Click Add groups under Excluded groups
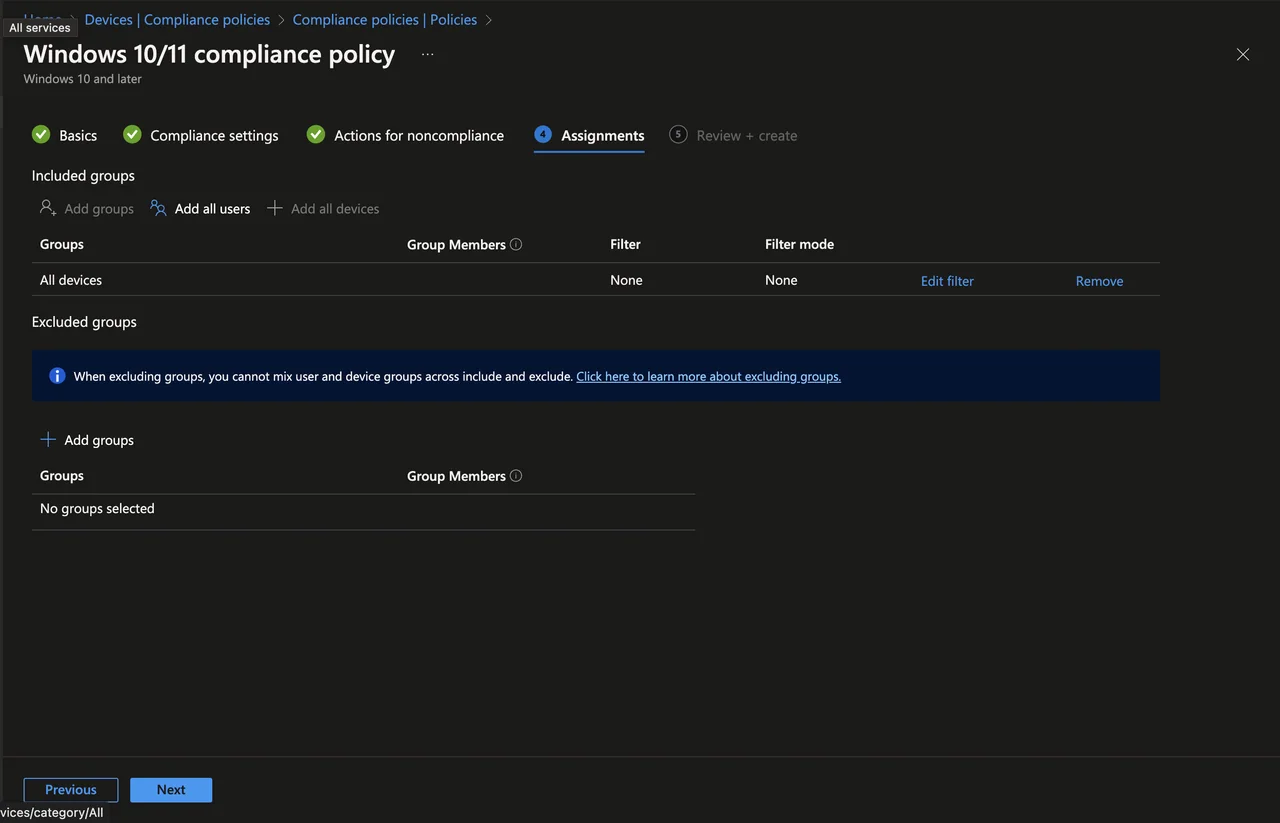The width and height of the screenshot is (1280, 823). pyautogui.click(x=87, y=440)
